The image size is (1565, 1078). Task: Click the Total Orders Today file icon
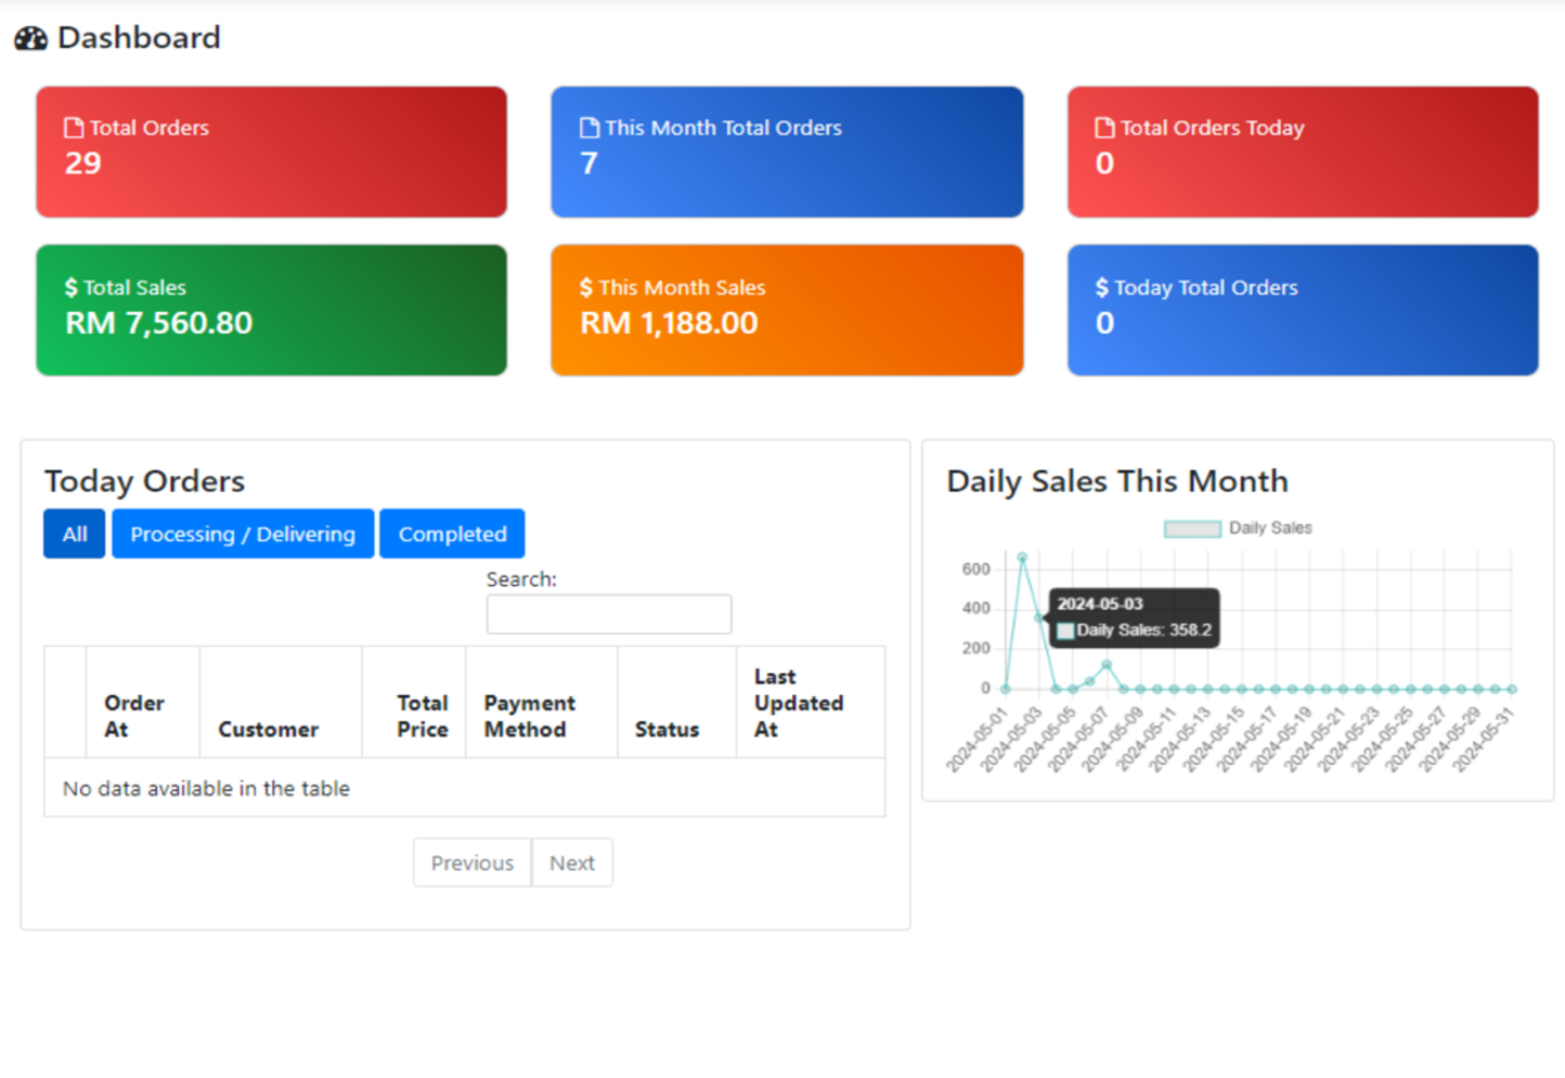1104,128
